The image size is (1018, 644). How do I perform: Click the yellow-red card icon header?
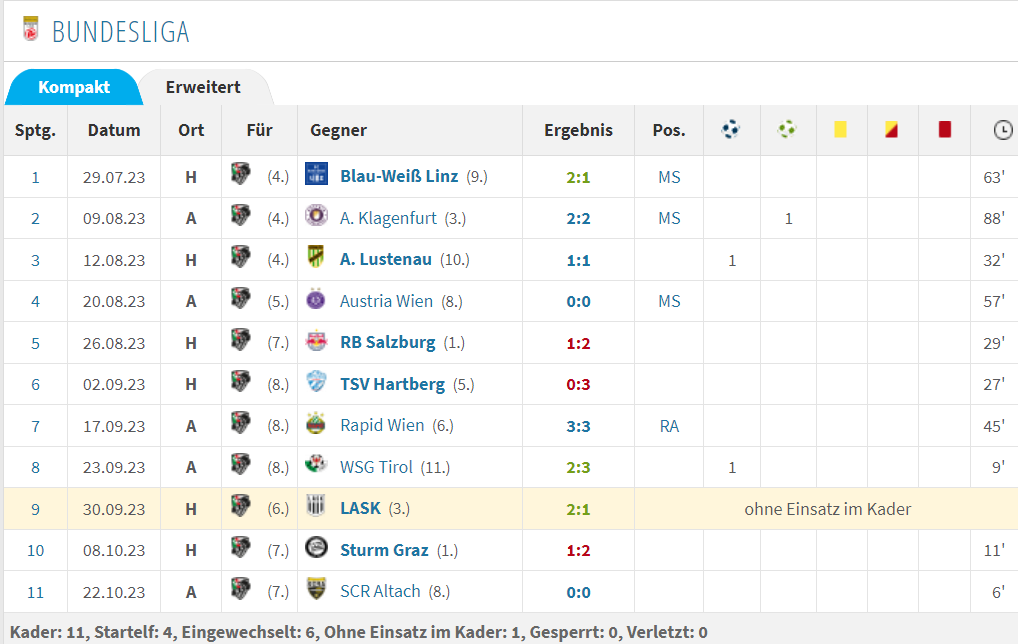[891, 130]
